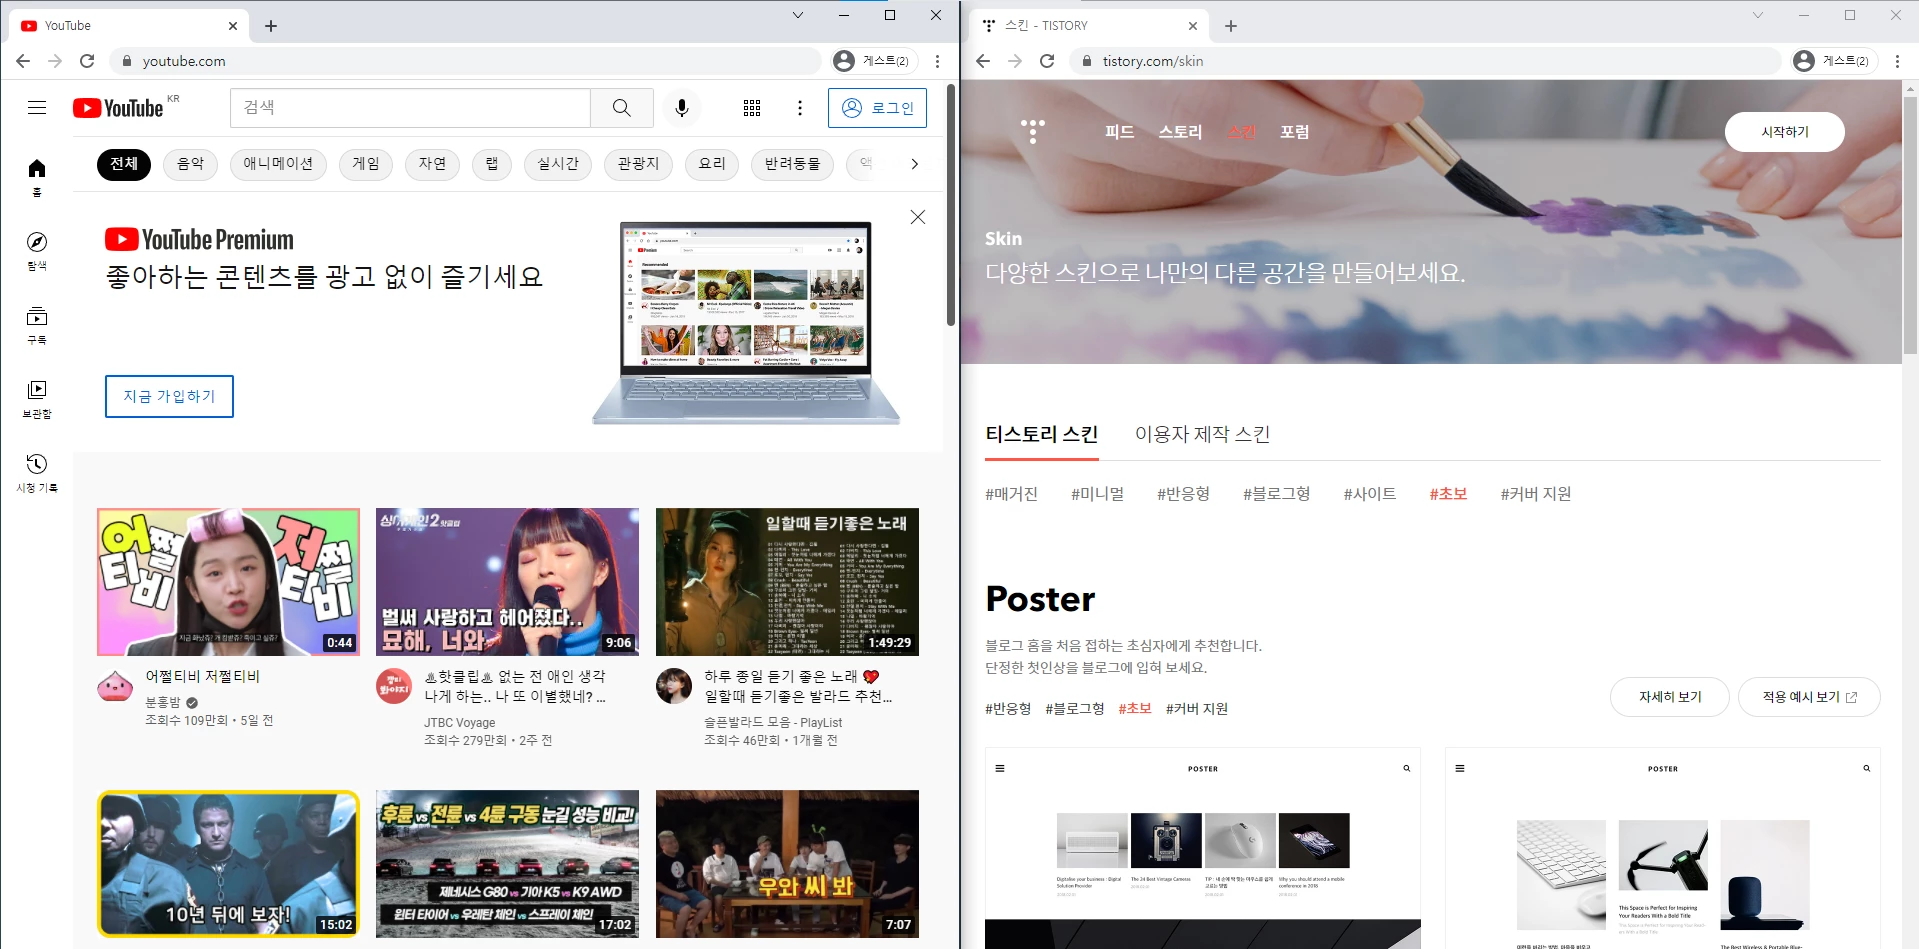Select the 반려동물 category chip
The image size is (1919, 949).
(x=792, y=164)
